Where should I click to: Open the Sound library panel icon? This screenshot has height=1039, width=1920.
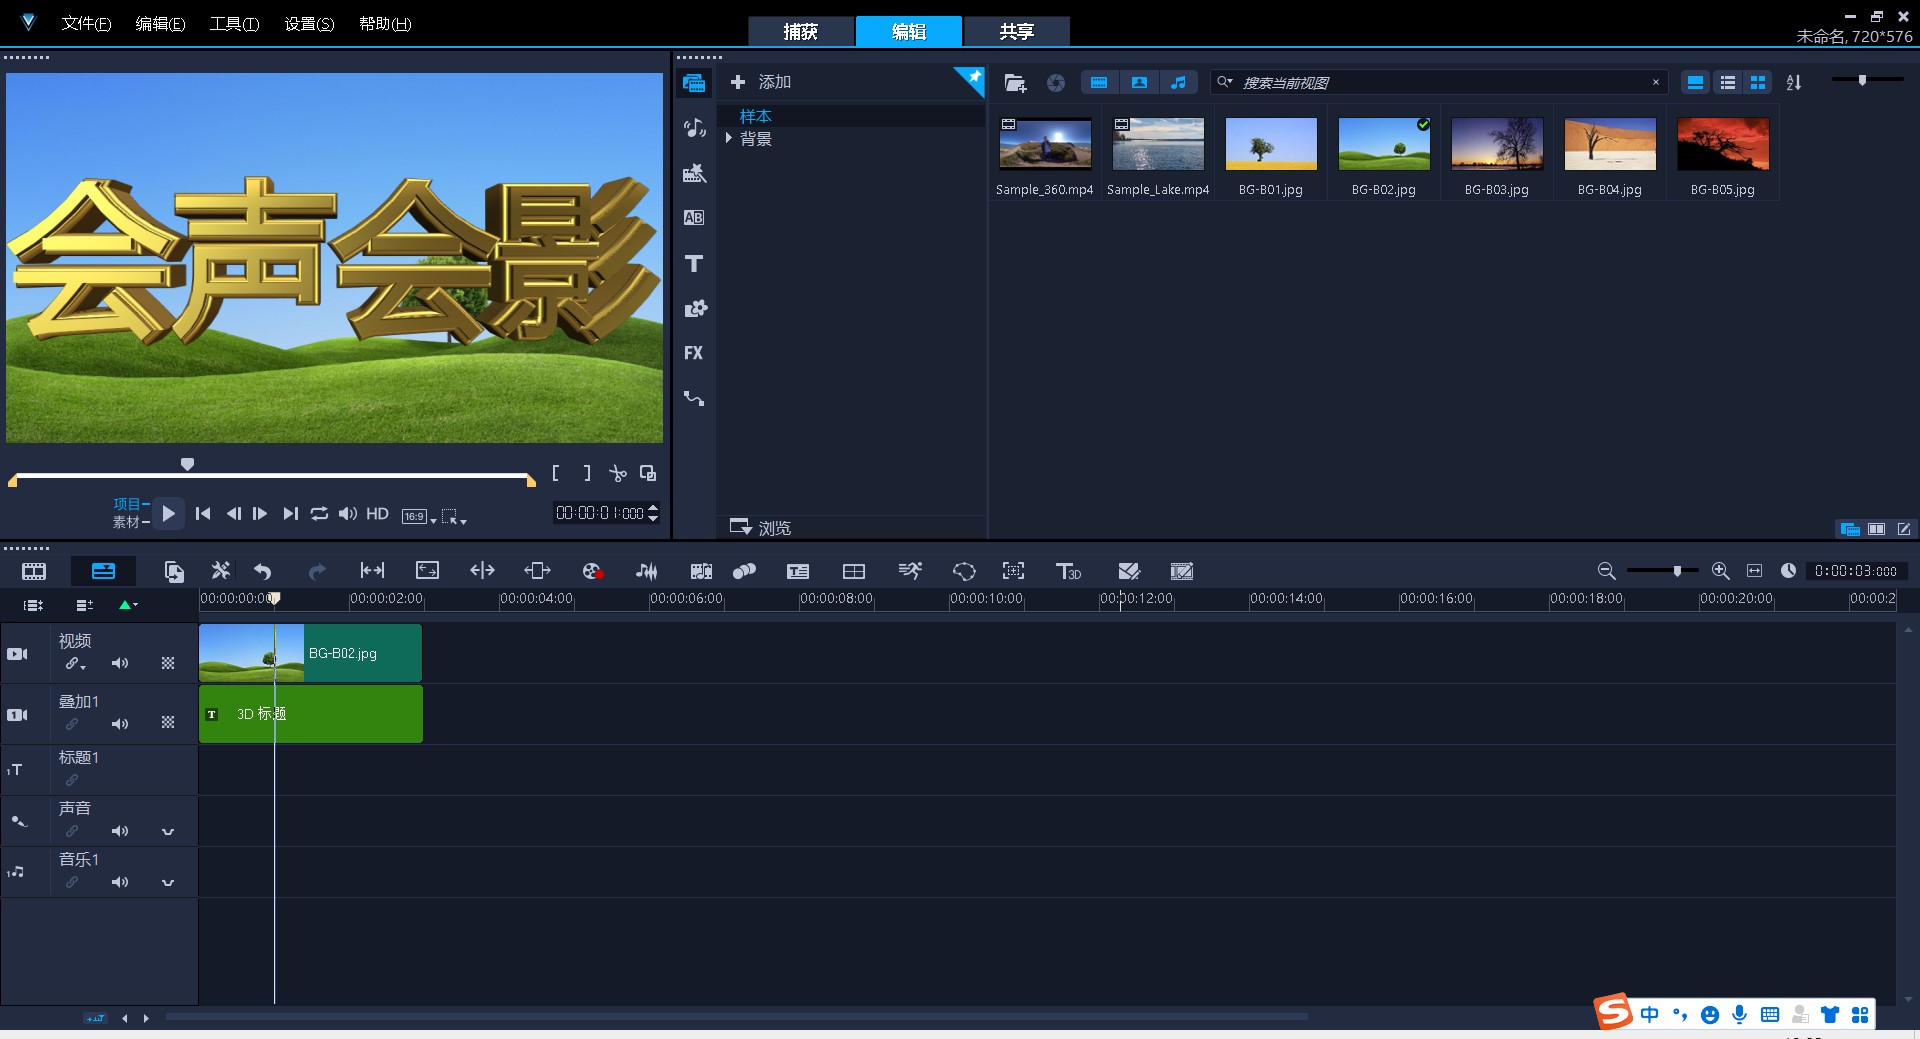click(694, 128)
